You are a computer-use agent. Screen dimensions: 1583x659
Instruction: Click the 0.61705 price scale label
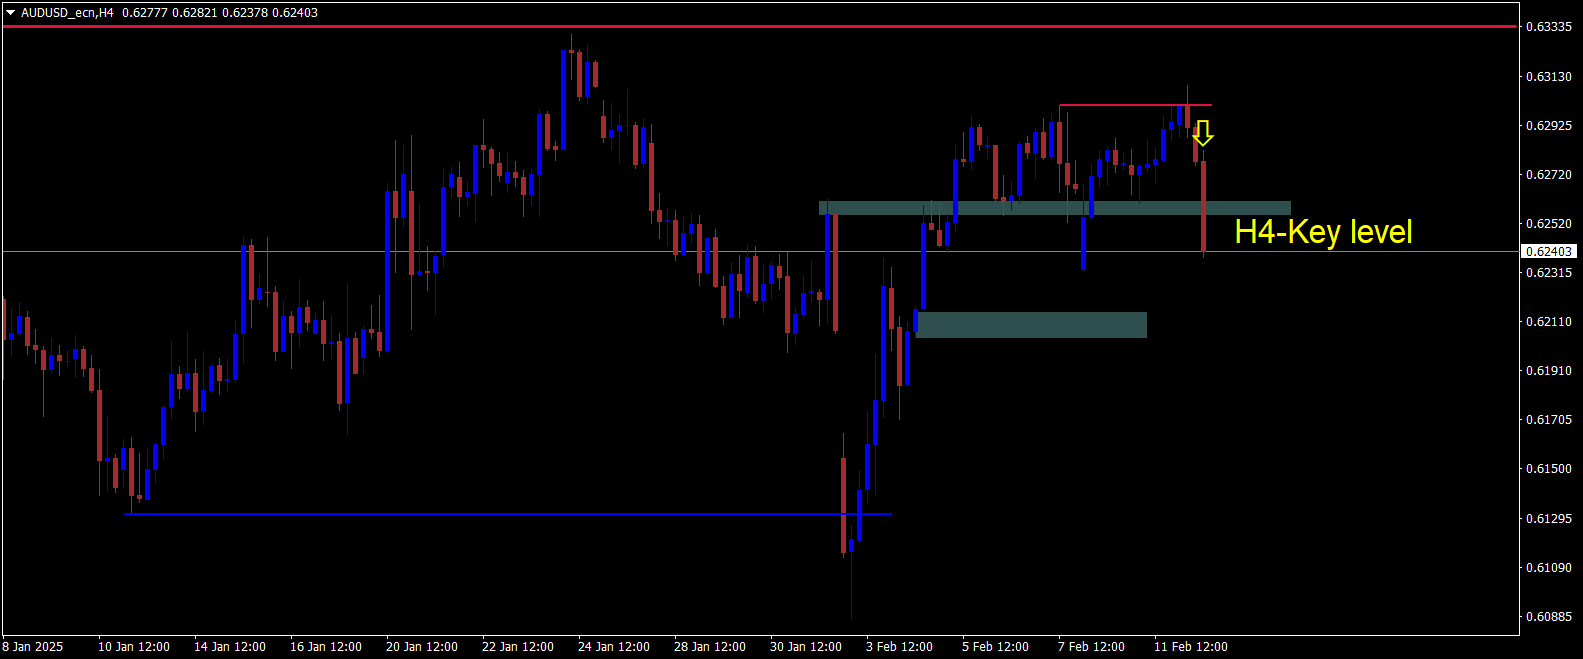pos(1549,420)
